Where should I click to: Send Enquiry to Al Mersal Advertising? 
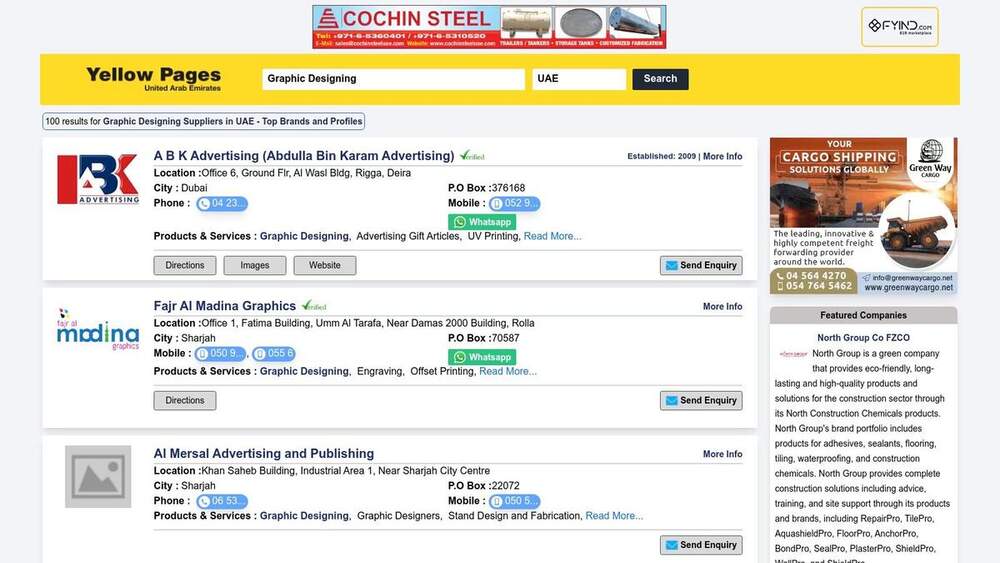700,545
